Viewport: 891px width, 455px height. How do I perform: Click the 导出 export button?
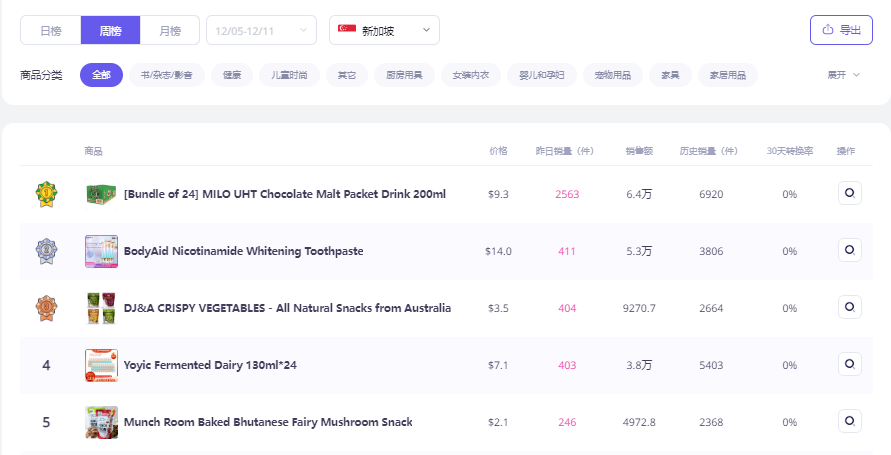click(841, 30)
